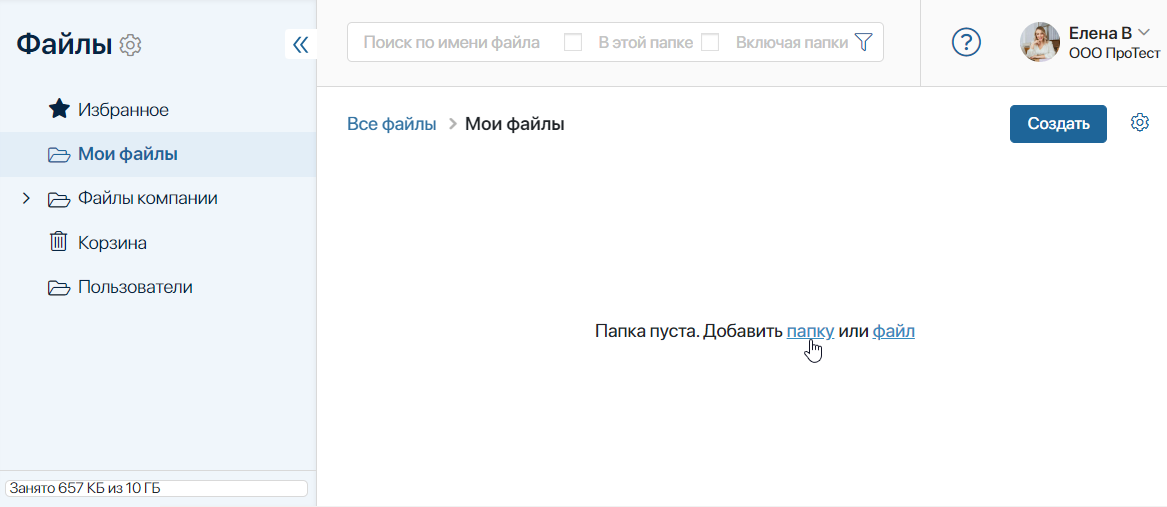The image size is (1167, 507).
Task: Enable the 'В этой папке' checkbox
Action: click(572, 42)
